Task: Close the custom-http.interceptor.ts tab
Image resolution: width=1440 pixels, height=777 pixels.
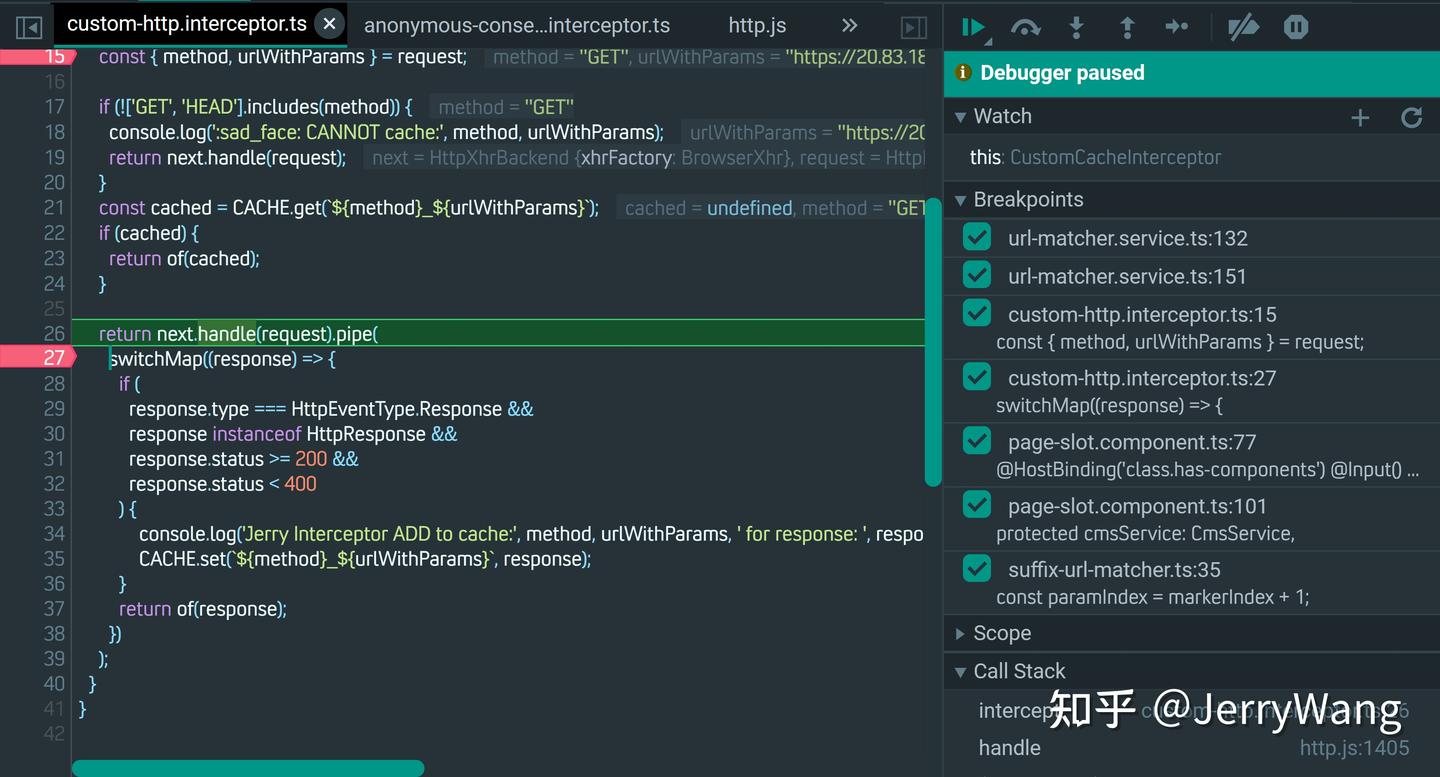Action: [x=329, y=24]
